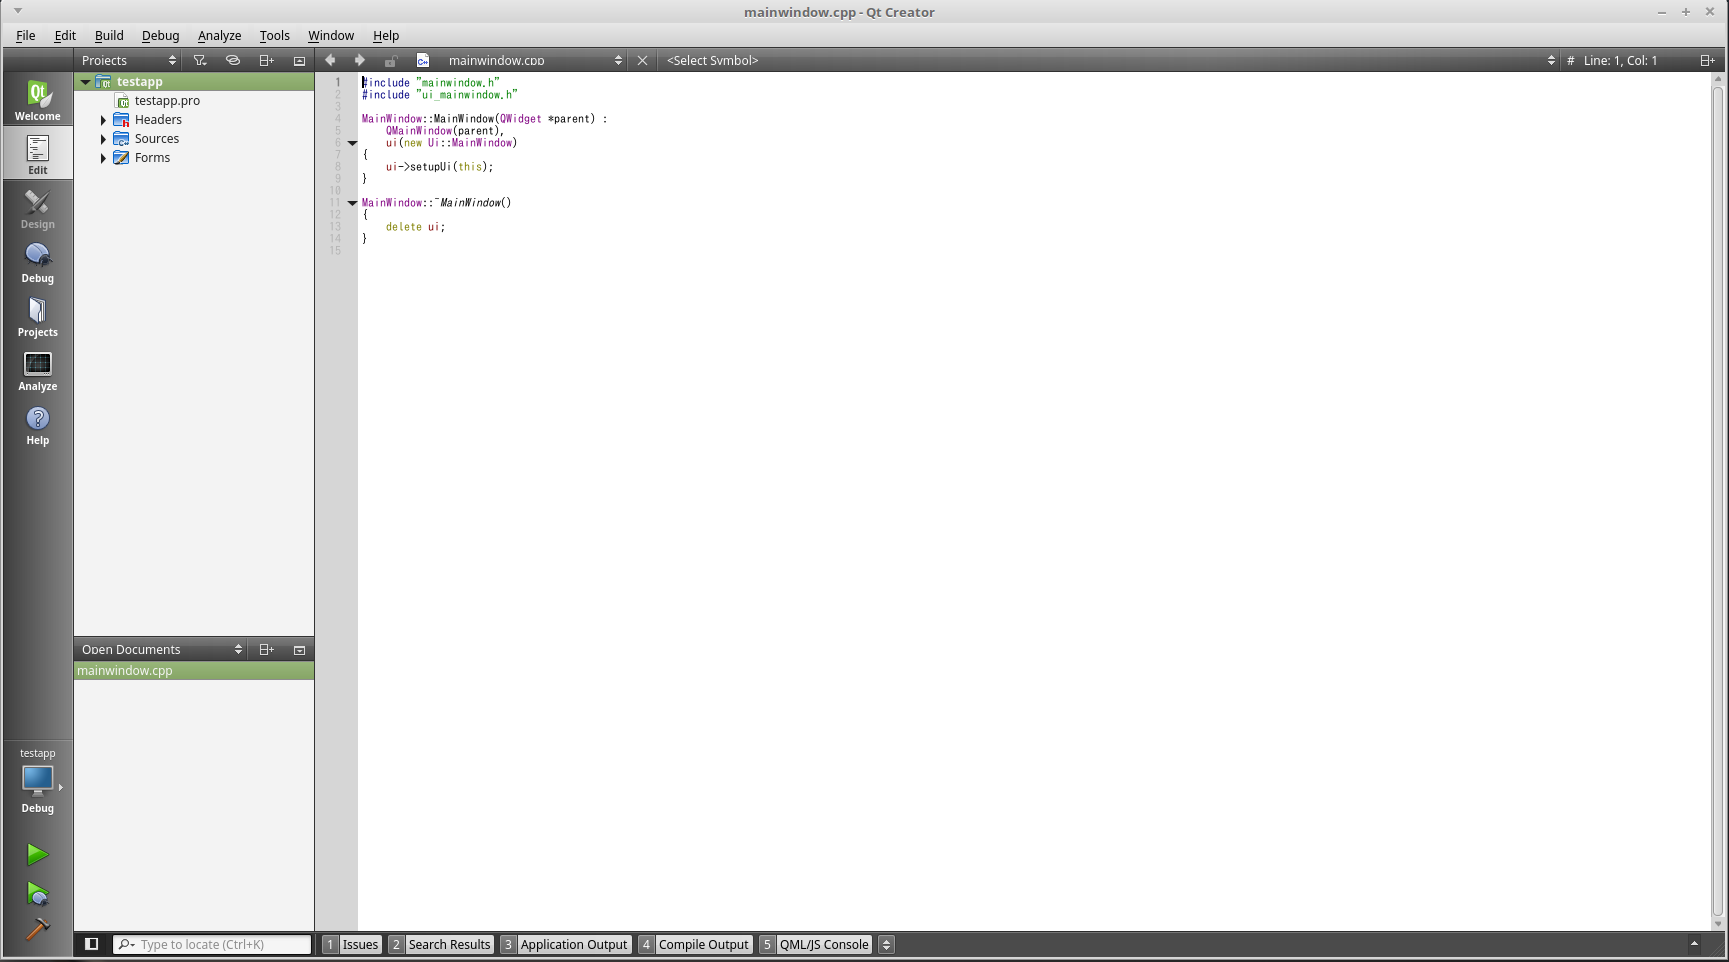The image size is (1729, 962).
Task: Open the Help mode
Action: click(x=38, y=424)
